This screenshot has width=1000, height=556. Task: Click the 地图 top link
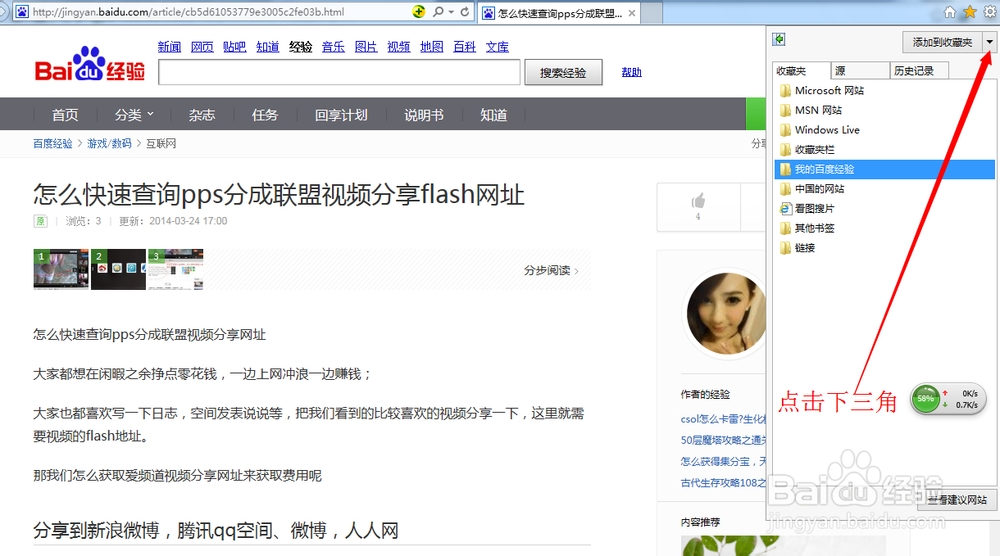432,47
